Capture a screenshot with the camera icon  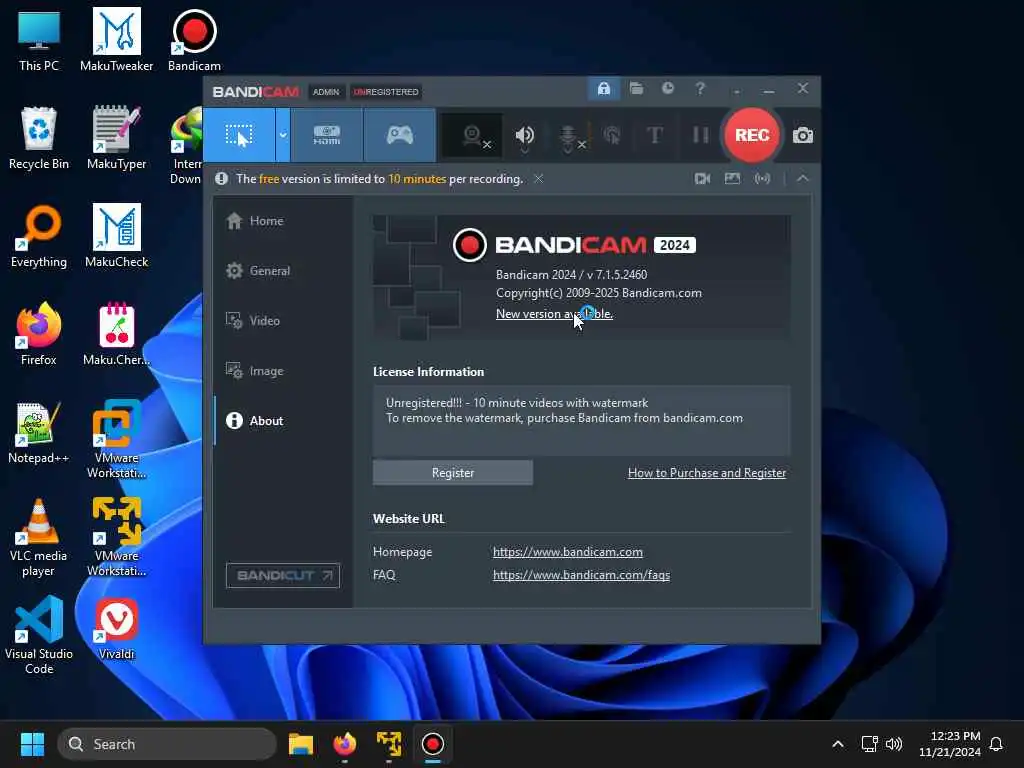click(x=803, y=135)
